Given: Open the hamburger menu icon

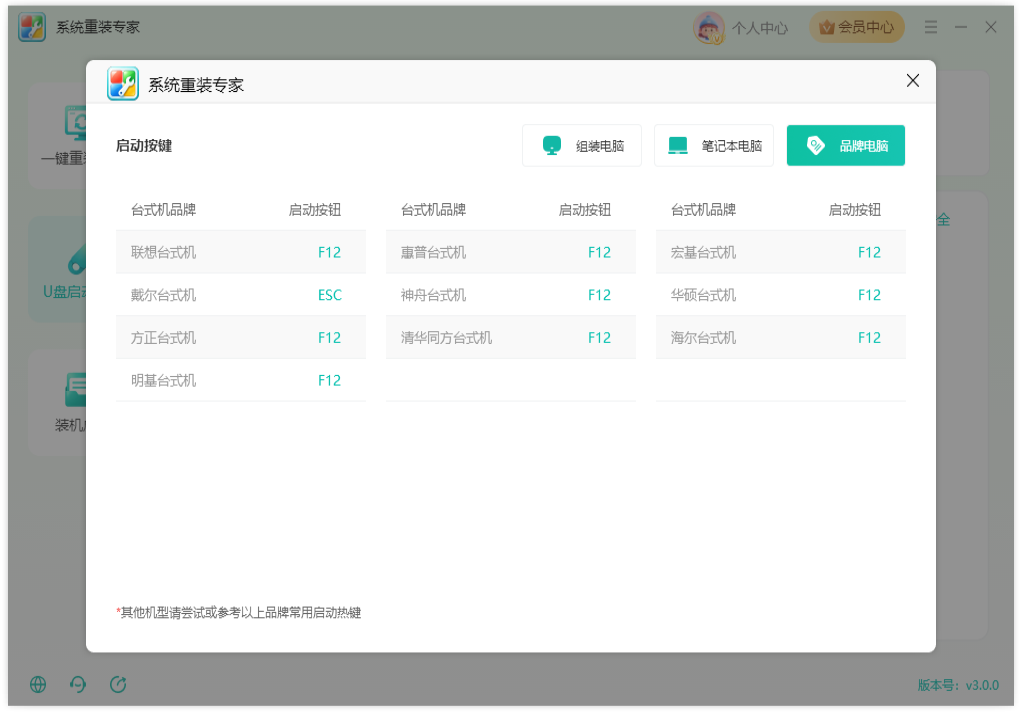Looking at the screenshot, I should 931,27.
